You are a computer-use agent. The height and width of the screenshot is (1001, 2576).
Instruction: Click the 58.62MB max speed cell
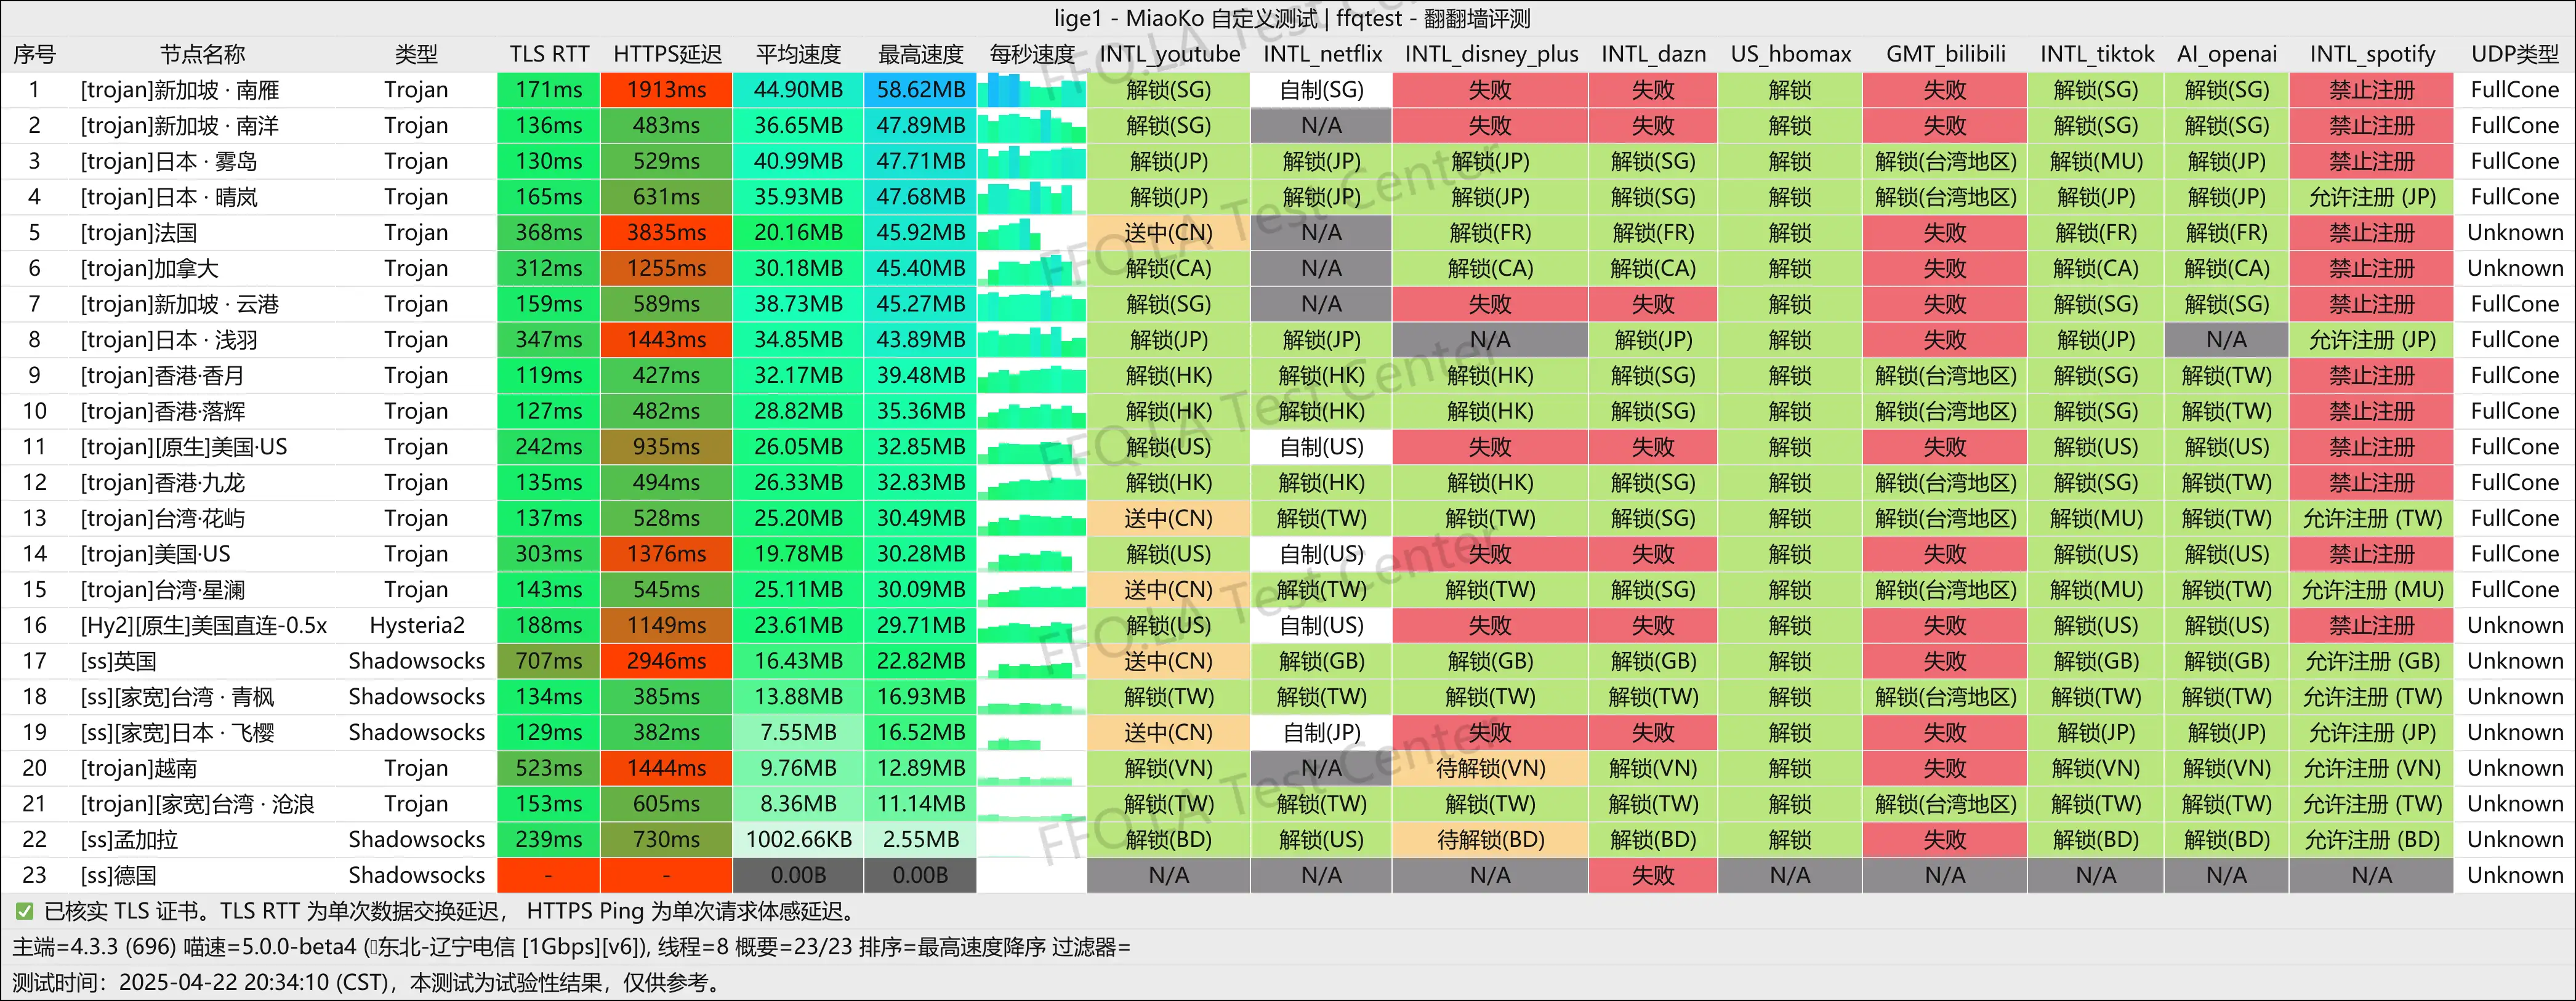pyautogui.click(x=920, y=90)
